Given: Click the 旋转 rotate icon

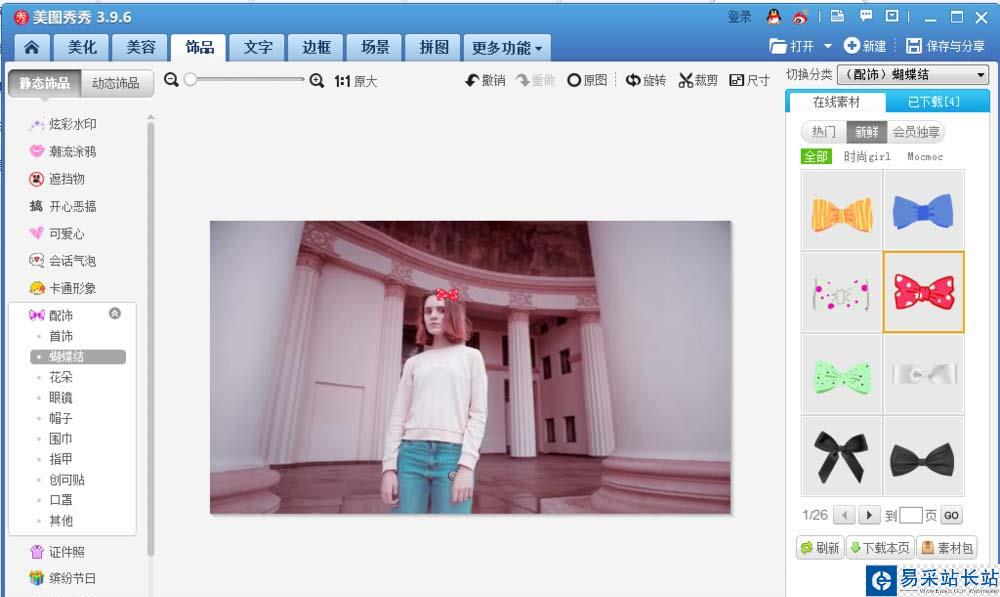Looking at the screenshot, I should tap(633, 80).
